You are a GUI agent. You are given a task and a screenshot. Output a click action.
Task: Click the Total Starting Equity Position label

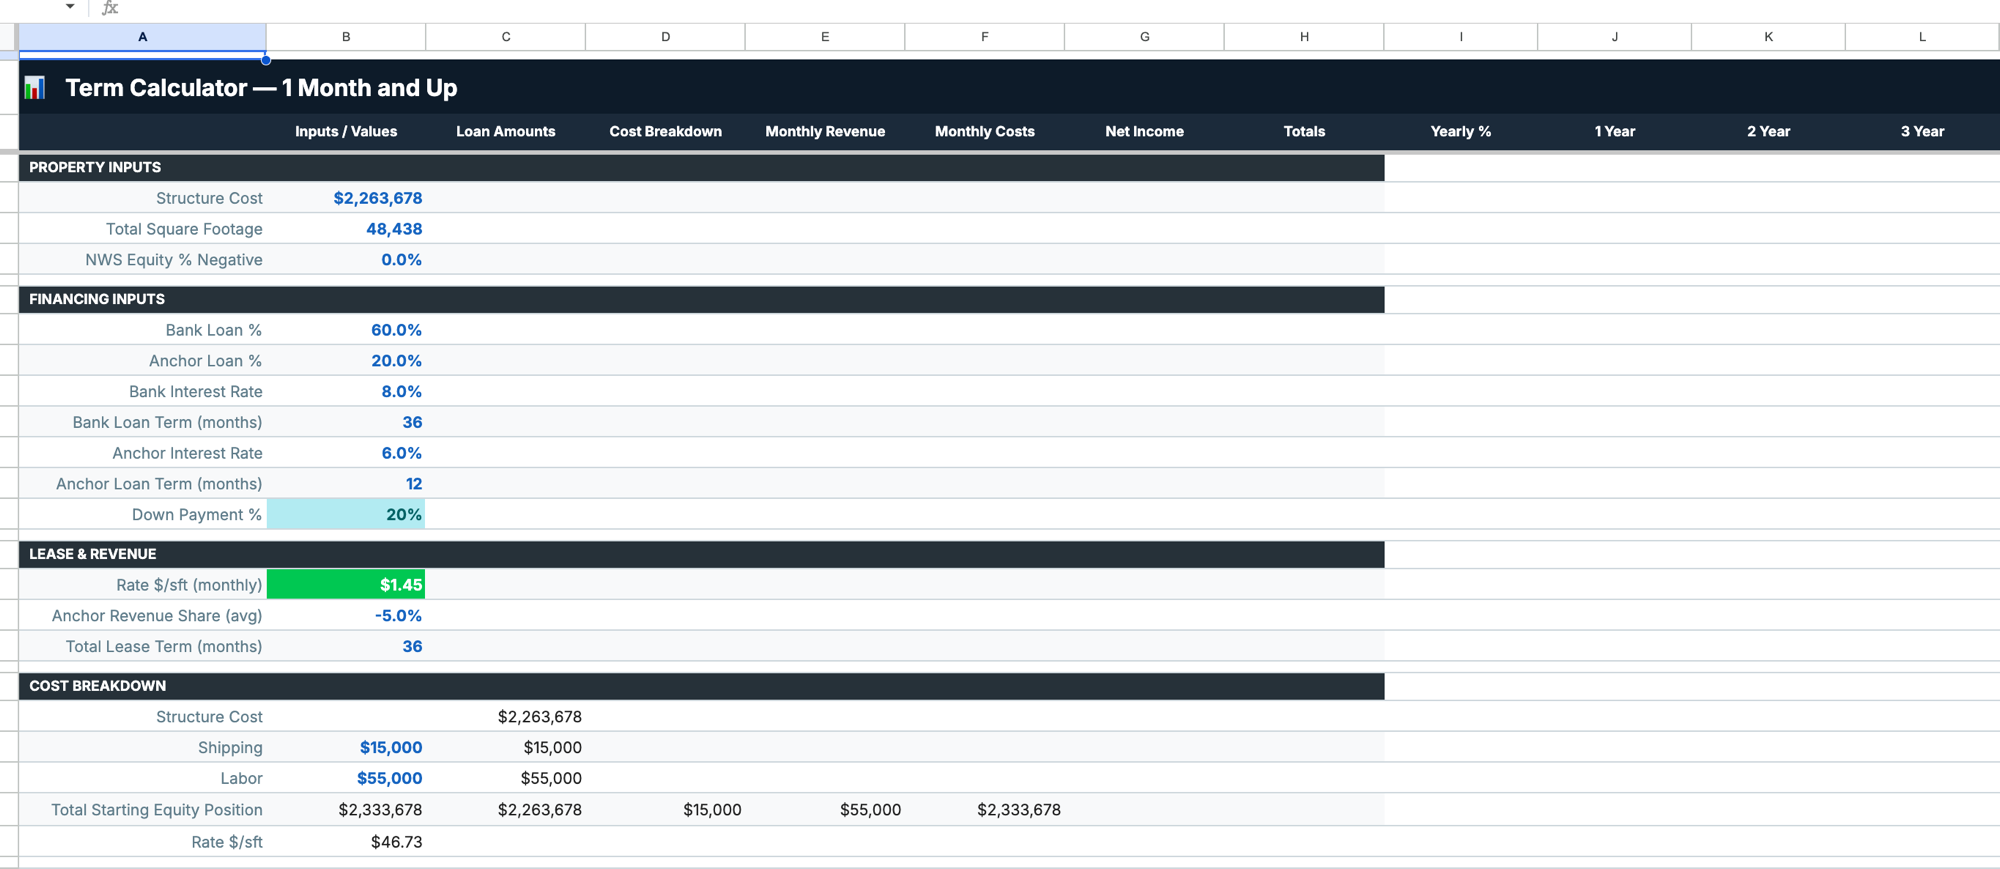pyautogui.click(x=157, y=810)
